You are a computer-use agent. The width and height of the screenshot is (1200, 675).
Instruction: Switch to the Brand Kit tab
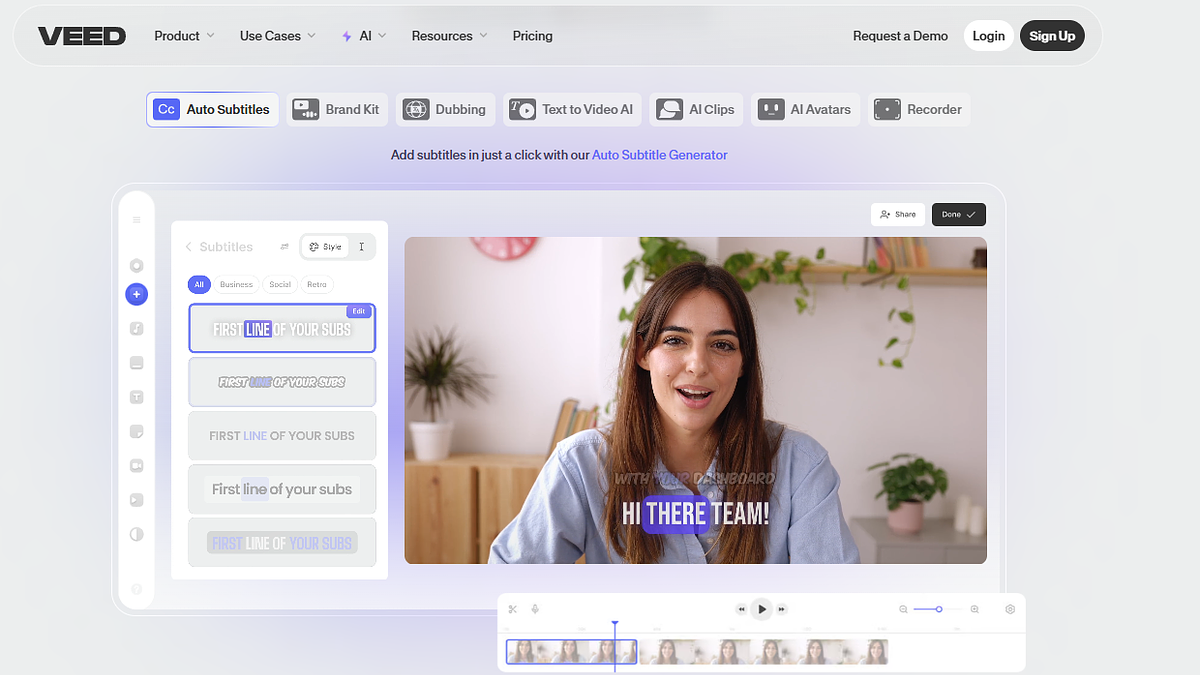point(337,109)
